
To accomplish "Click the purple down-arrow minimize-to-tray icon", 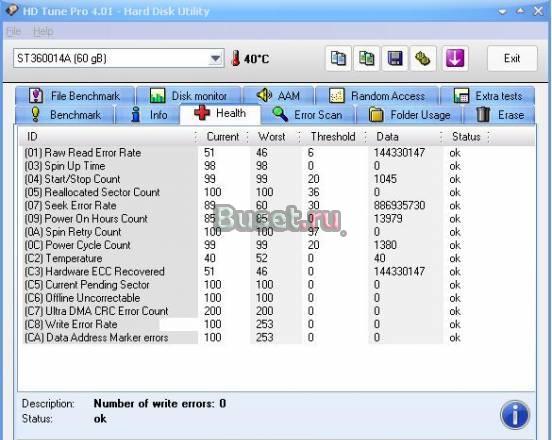I will tap(455, 58).
